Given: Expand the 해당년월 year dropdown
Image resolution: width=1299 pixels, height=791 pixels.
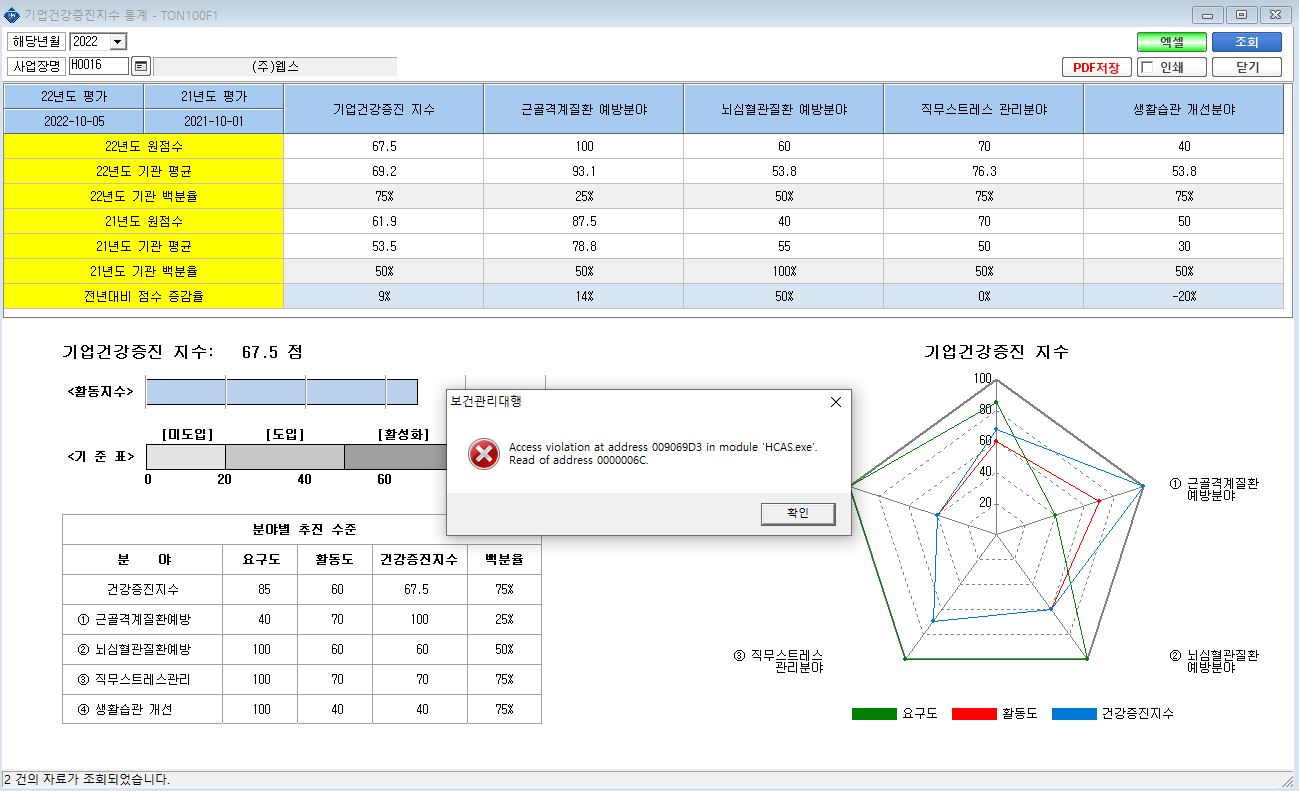Looking at the screenshot, I should [x=118, y=41].
